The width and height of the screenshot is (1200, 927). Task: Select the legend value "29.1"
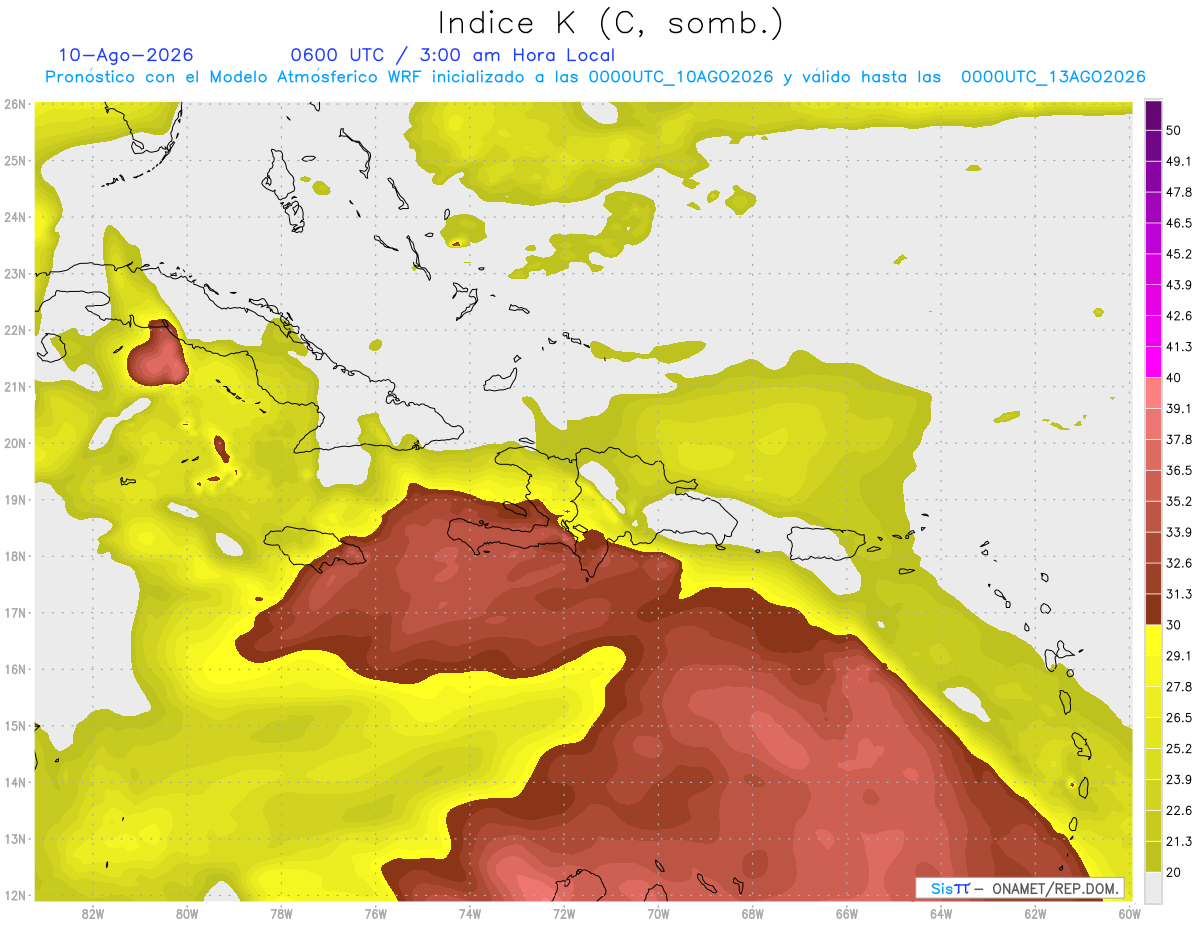[1180, 655]
